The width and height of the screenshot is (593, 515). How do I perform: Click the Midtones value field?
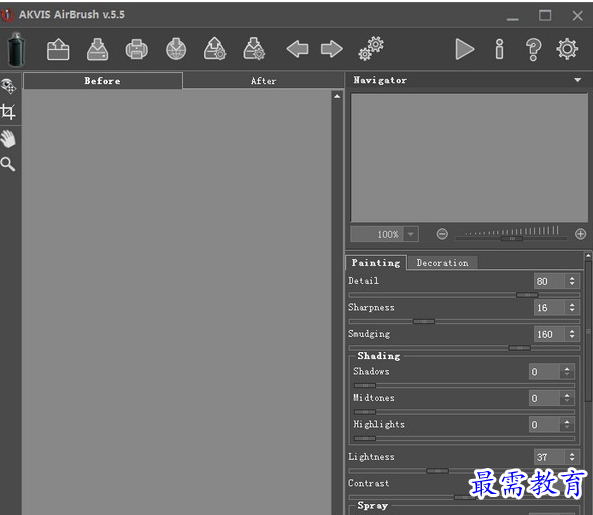(545, 398)
